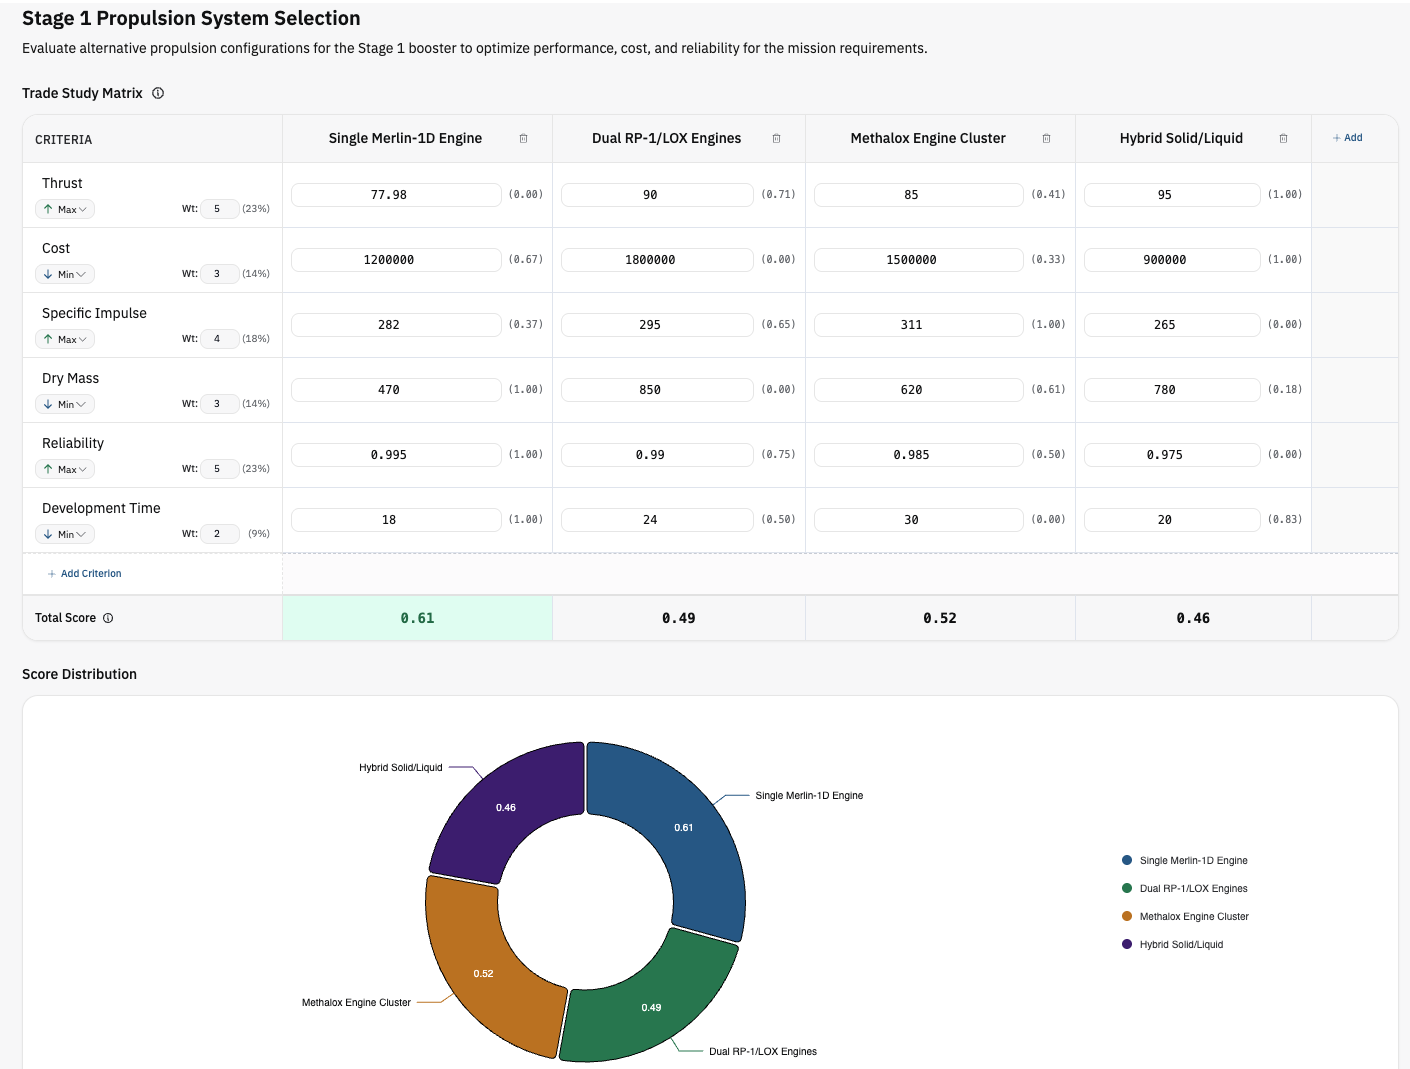Open the Min dropdown for Cost
1410x1069 pixels.
pyautogui.click(x=64, y=274)
